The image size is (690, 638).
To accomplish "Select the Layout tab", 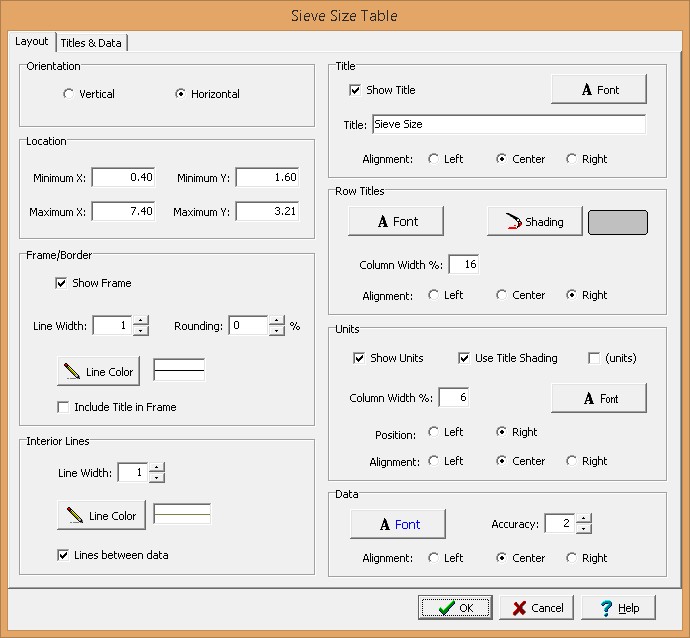I will (x=32, y=41).
